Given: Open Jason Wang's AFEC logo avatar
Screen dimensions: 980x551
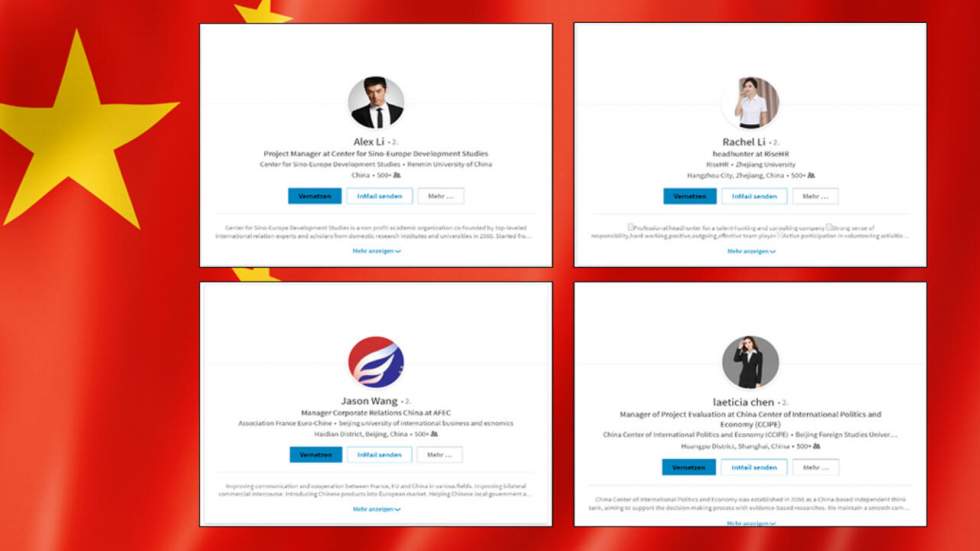Looking at the screenshot, I should pos(376,362).
